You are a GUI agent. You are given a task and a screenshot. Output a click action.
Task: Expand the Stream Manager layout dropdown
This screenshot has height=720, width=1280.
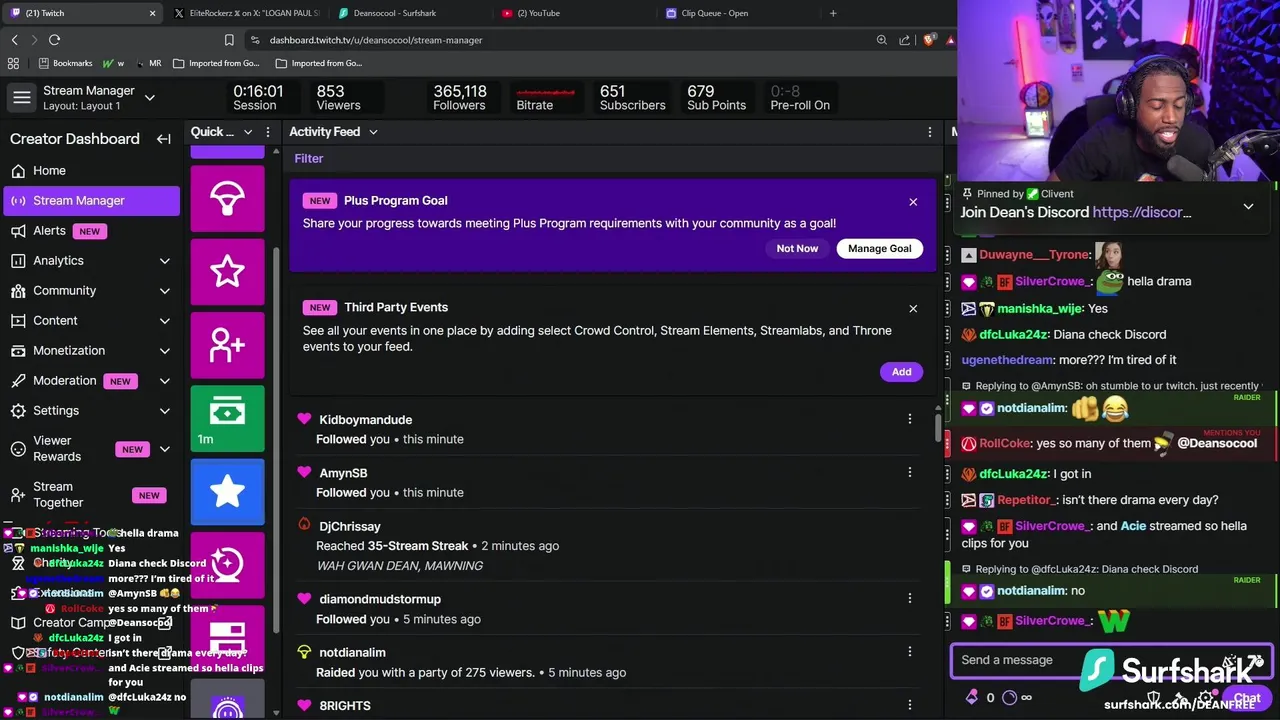point(149,98)
